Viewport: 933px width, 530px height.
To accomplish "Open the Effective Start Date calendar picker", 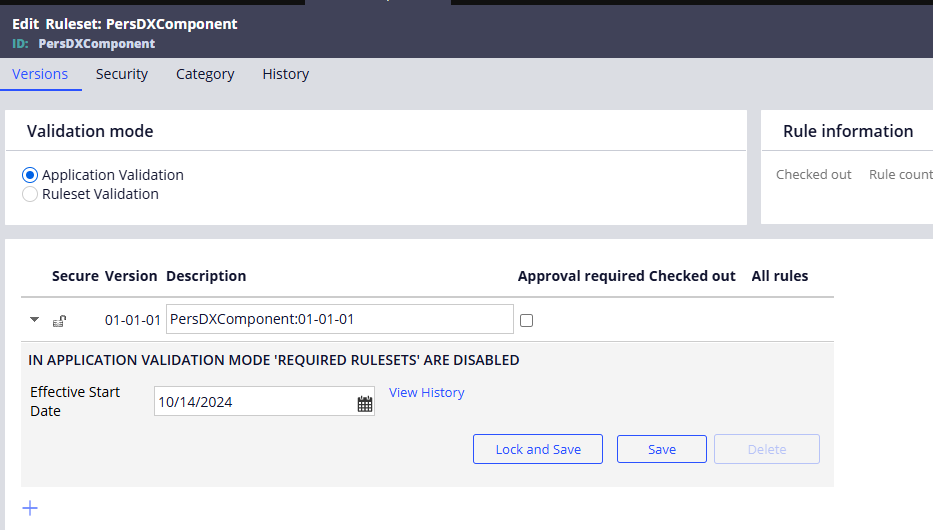I will [x=365, y=404].
